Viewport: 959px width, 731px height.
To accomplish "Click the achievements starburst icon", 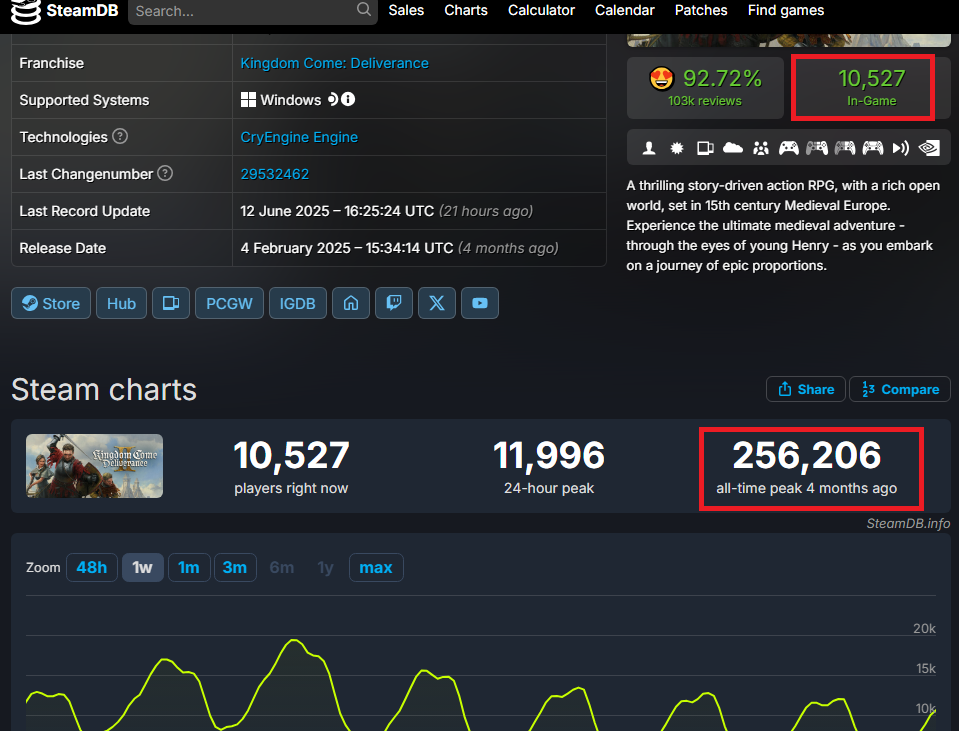I will point(677,148).
